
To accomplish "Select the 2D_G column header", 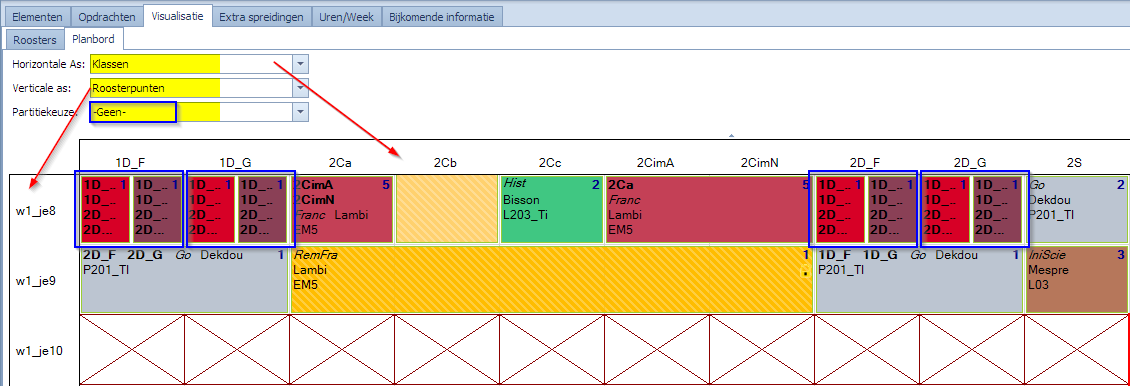I will pos(969,163).
